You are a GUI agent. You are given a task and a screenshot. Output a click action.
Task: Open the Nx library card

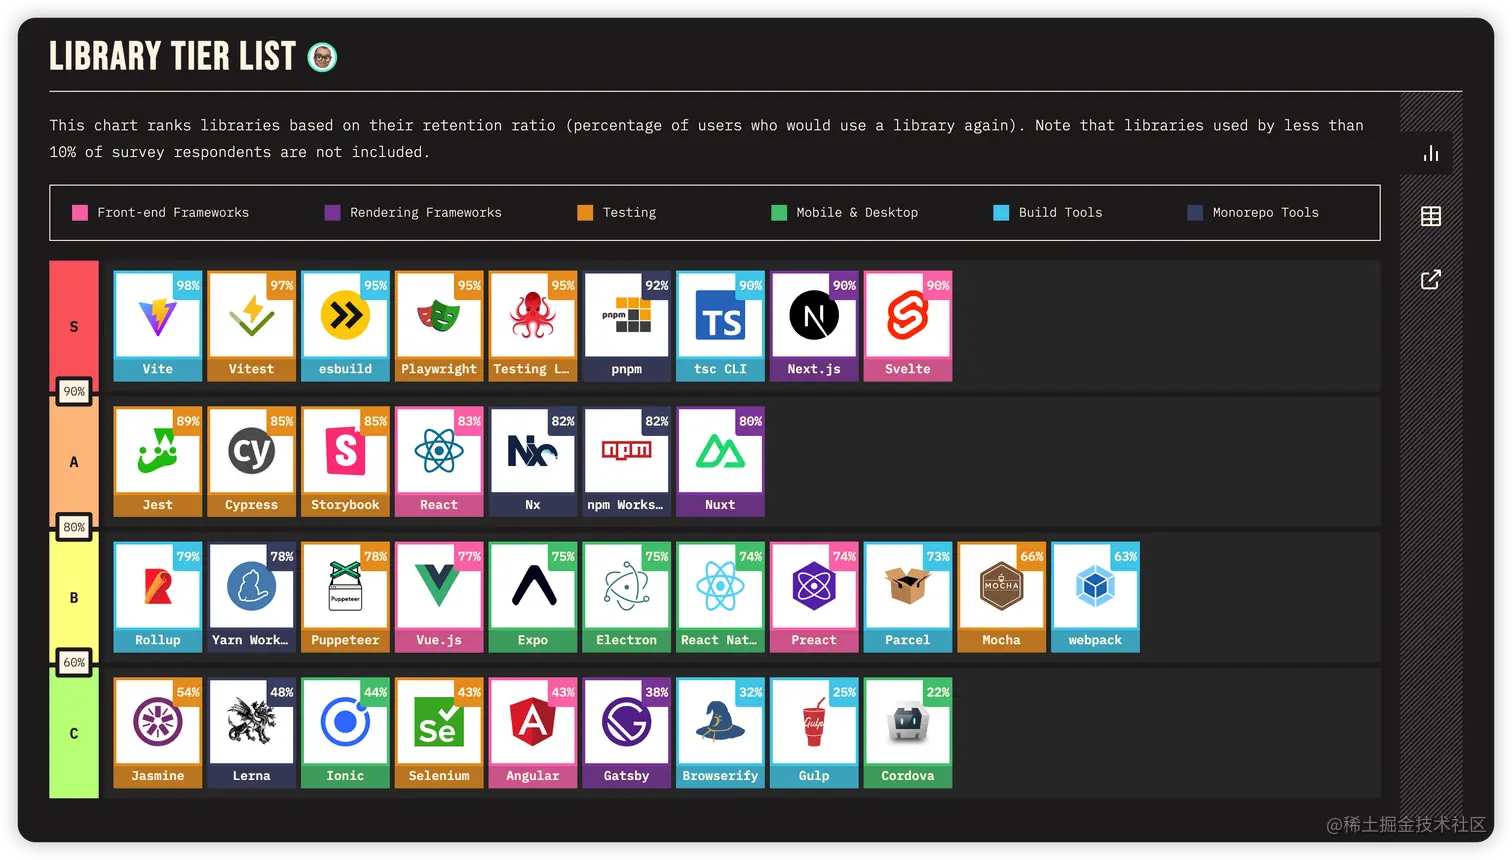coord(533,461)
